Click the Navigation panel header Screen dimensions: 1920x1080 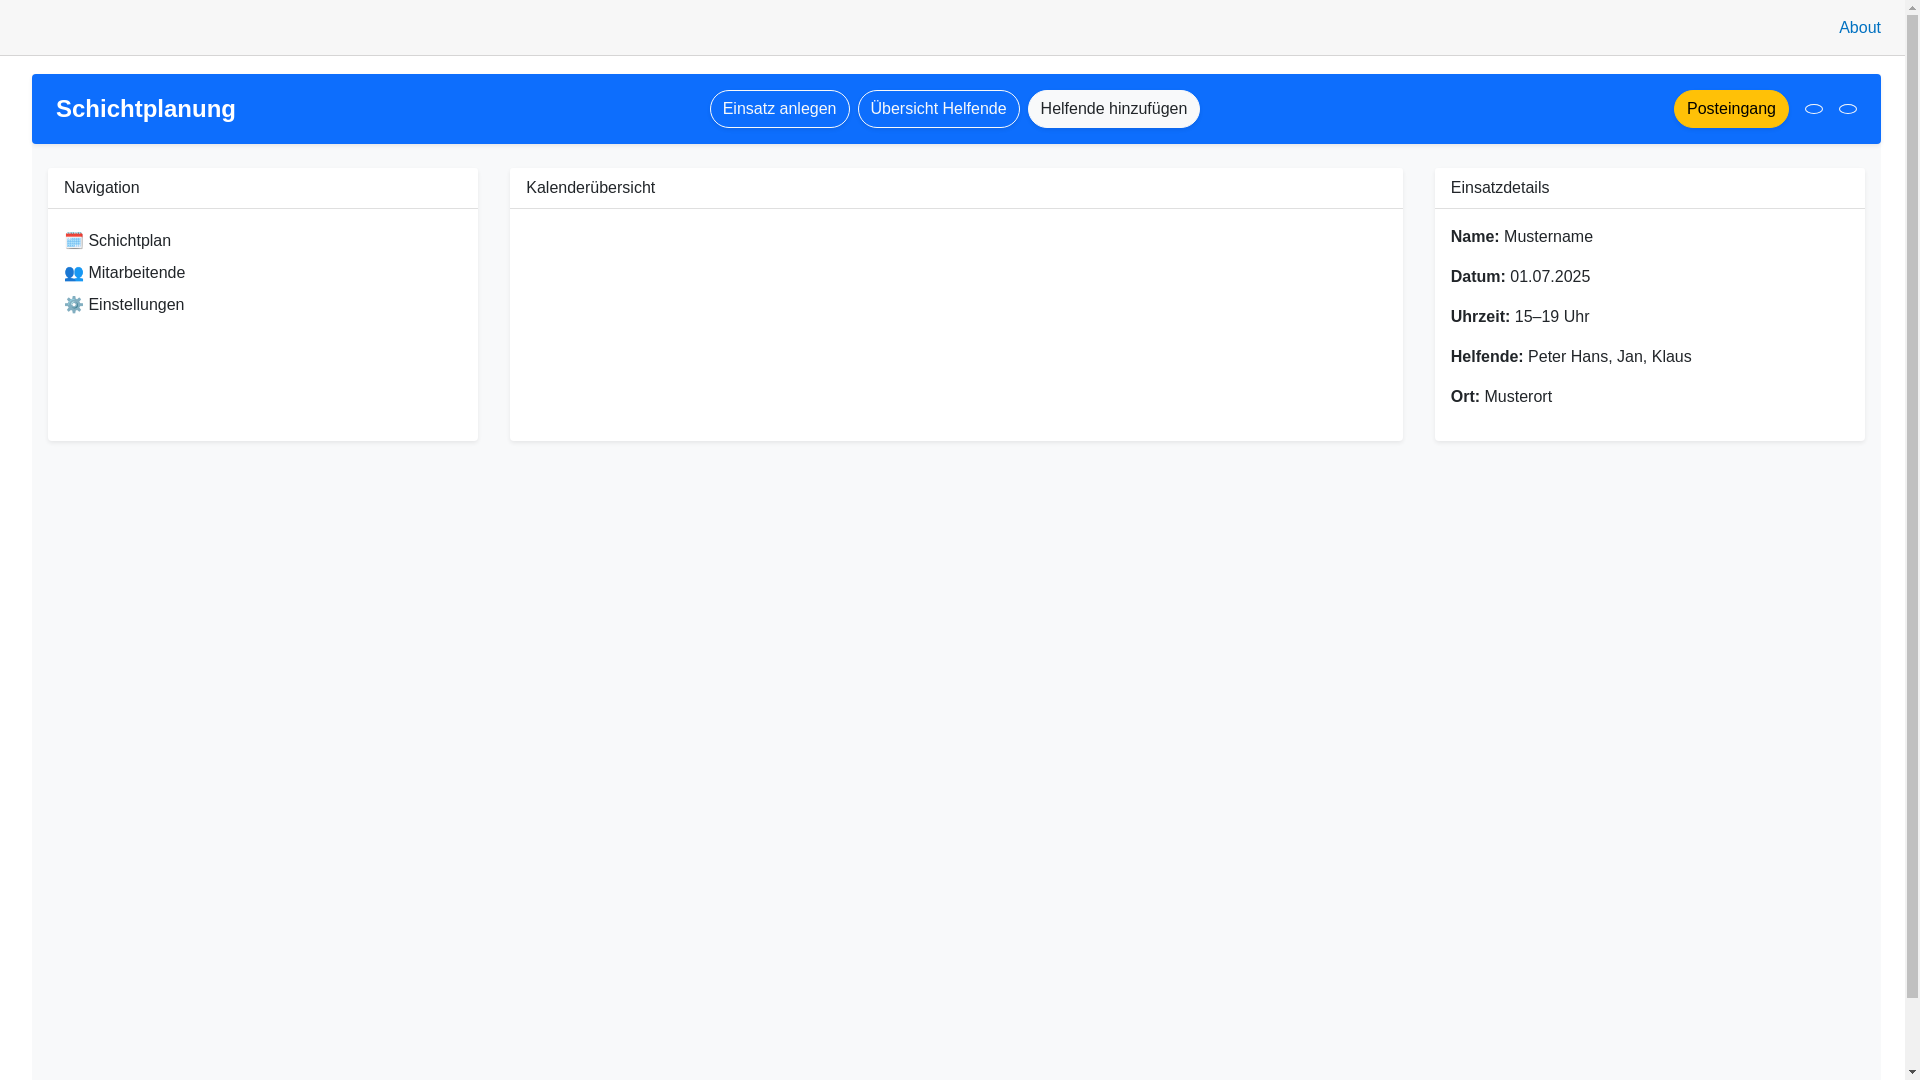coord(263,188)
